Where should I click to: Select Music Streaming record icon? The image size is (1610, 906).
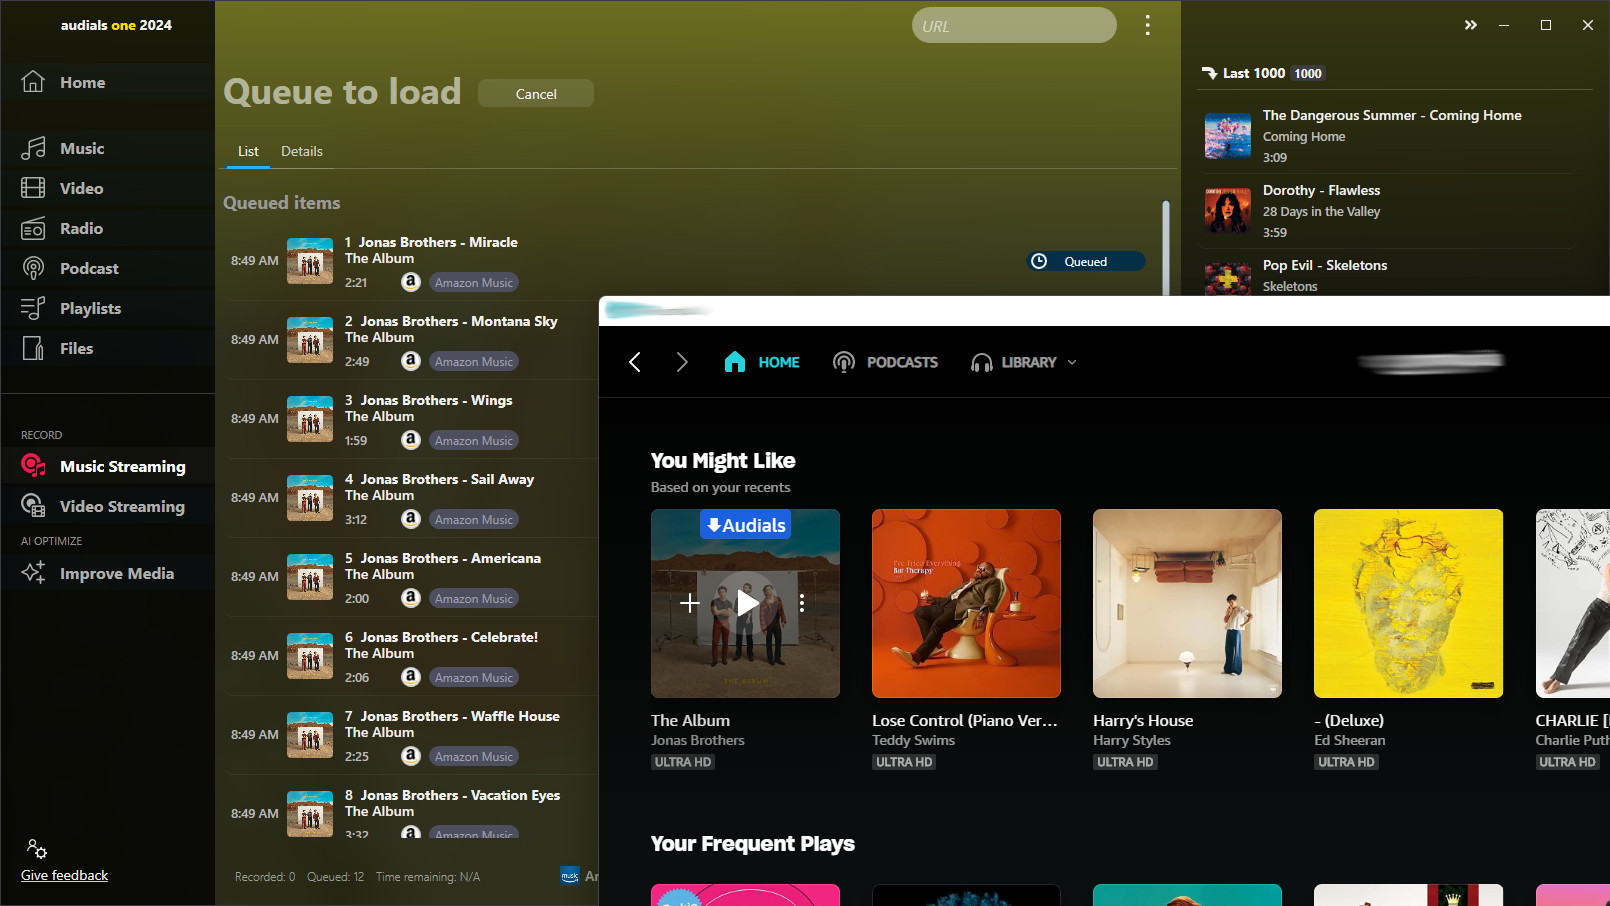point(33,465)
